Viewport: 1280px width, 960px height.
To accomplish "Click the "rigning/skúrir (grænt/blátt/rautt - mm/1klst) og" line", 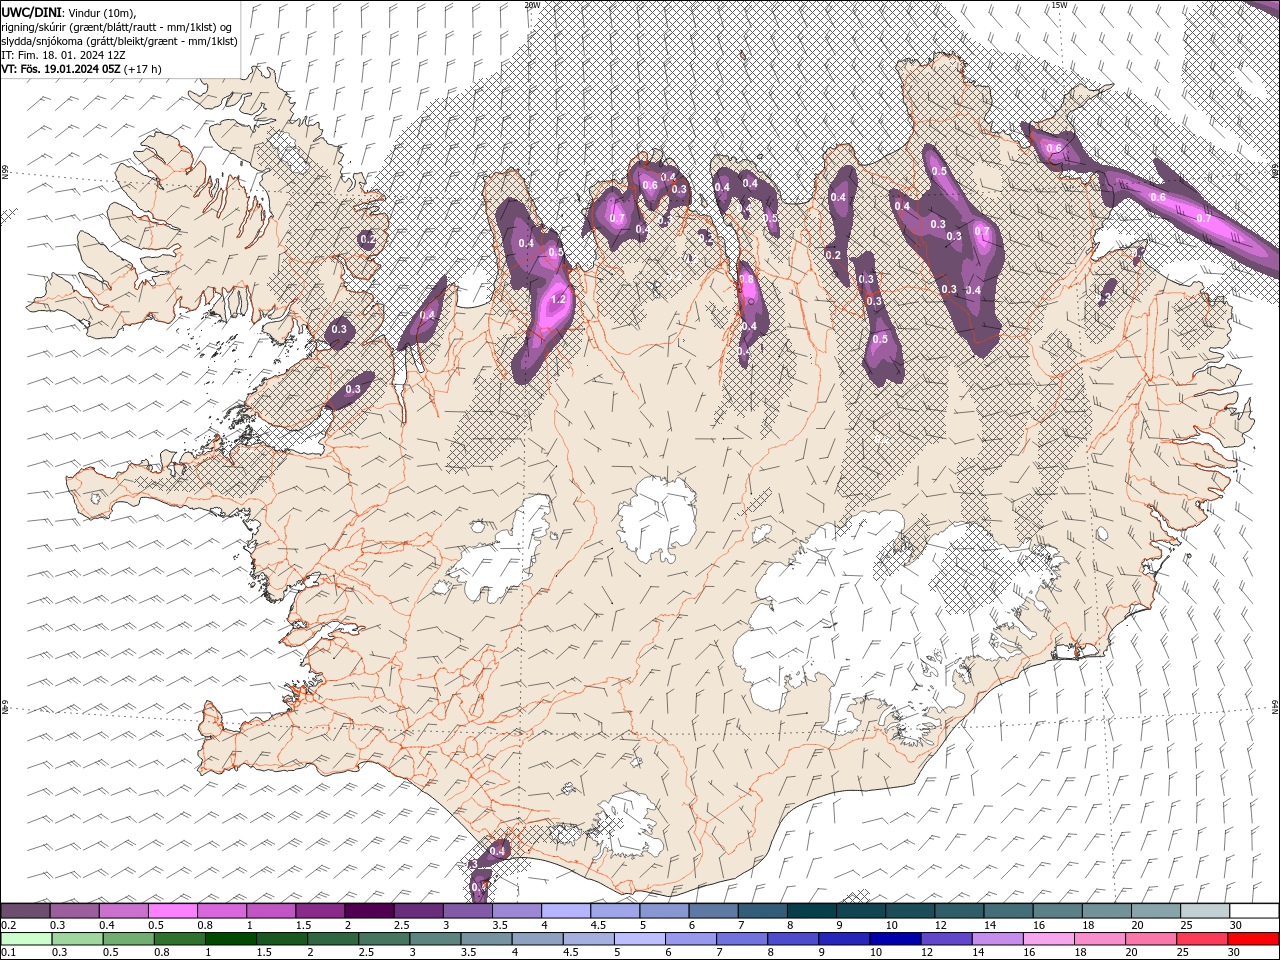I will pos(118,26).
